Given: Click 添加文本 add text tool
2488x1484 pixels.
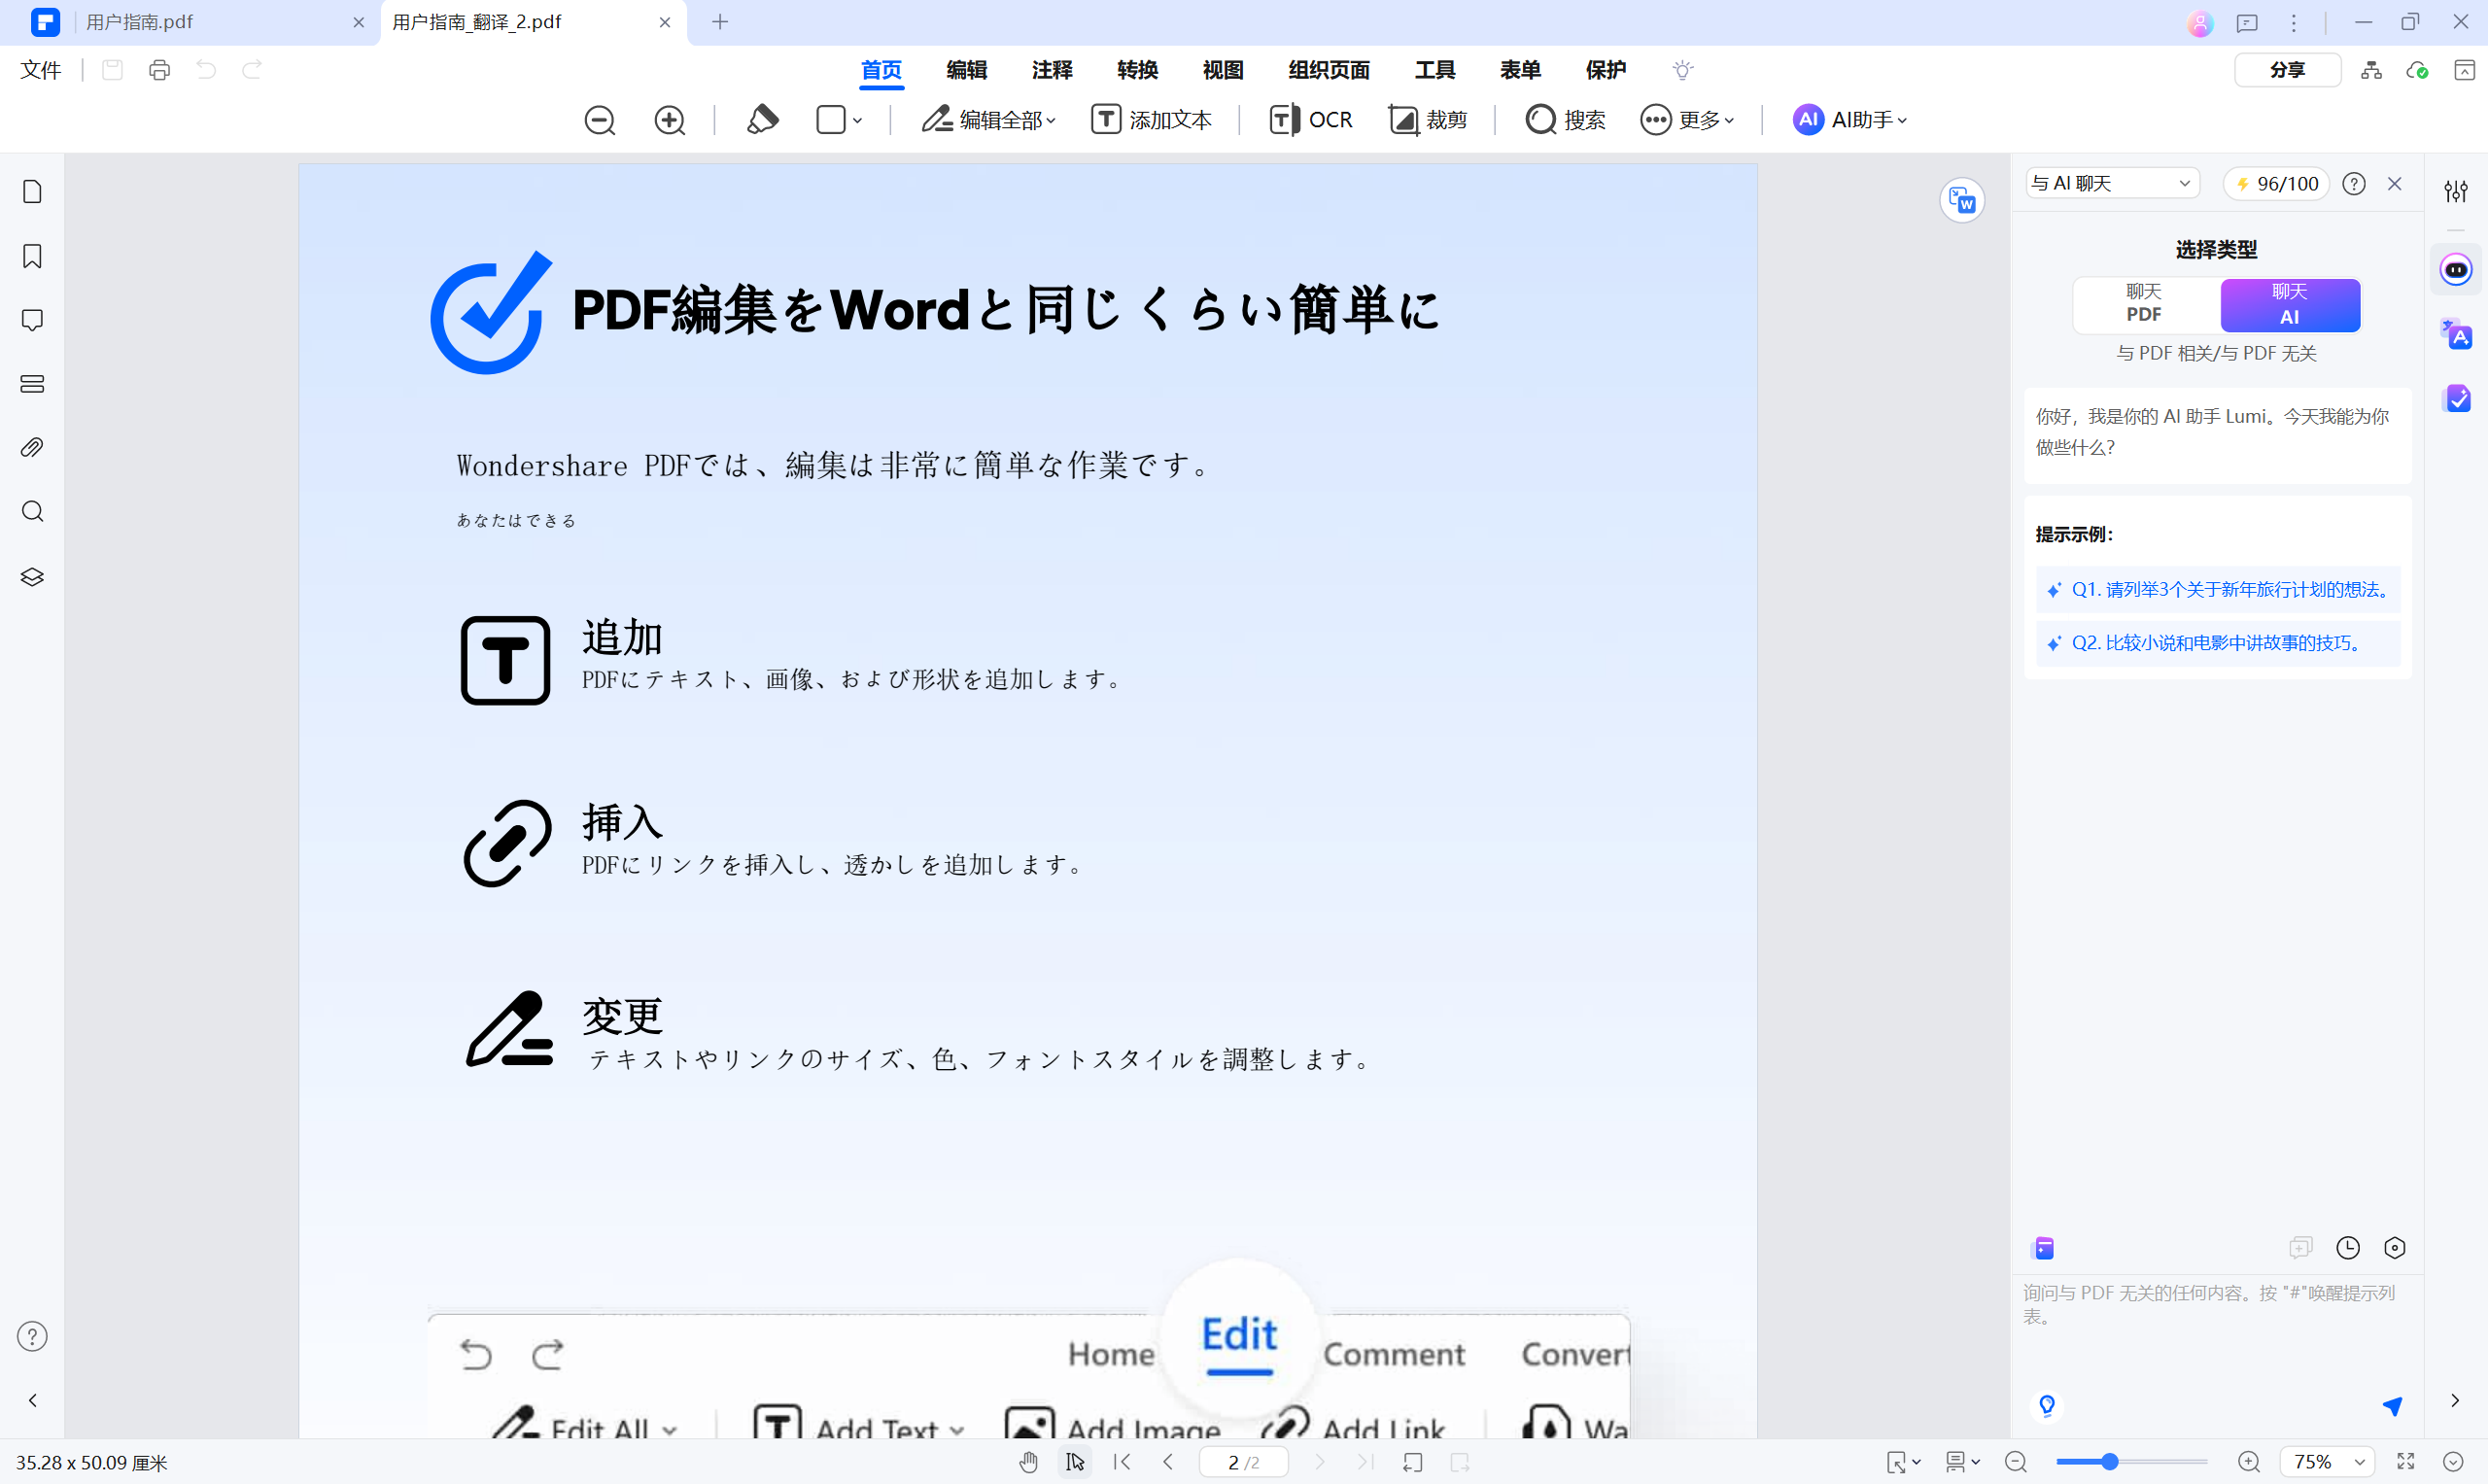Looking at the screenshot, I should tap(1151, 120).
